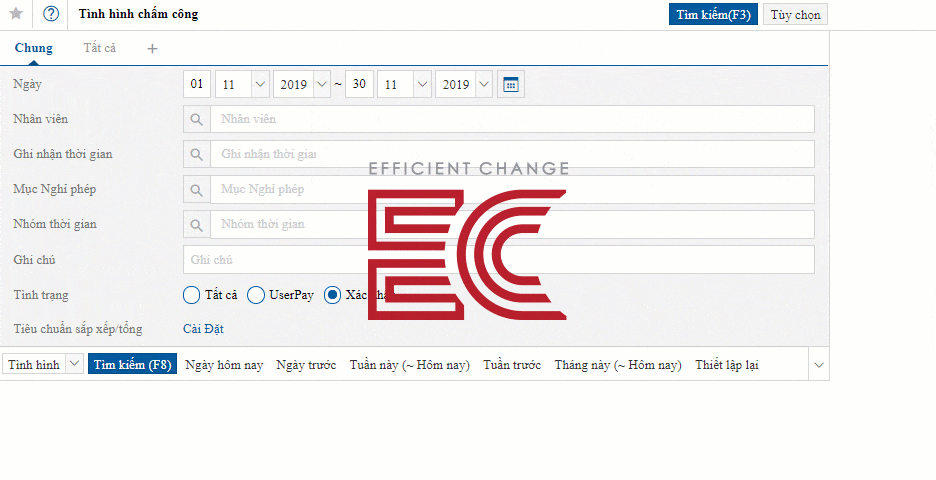
Task: Select the Xác nhận radio button
Action: coord(332,295)
